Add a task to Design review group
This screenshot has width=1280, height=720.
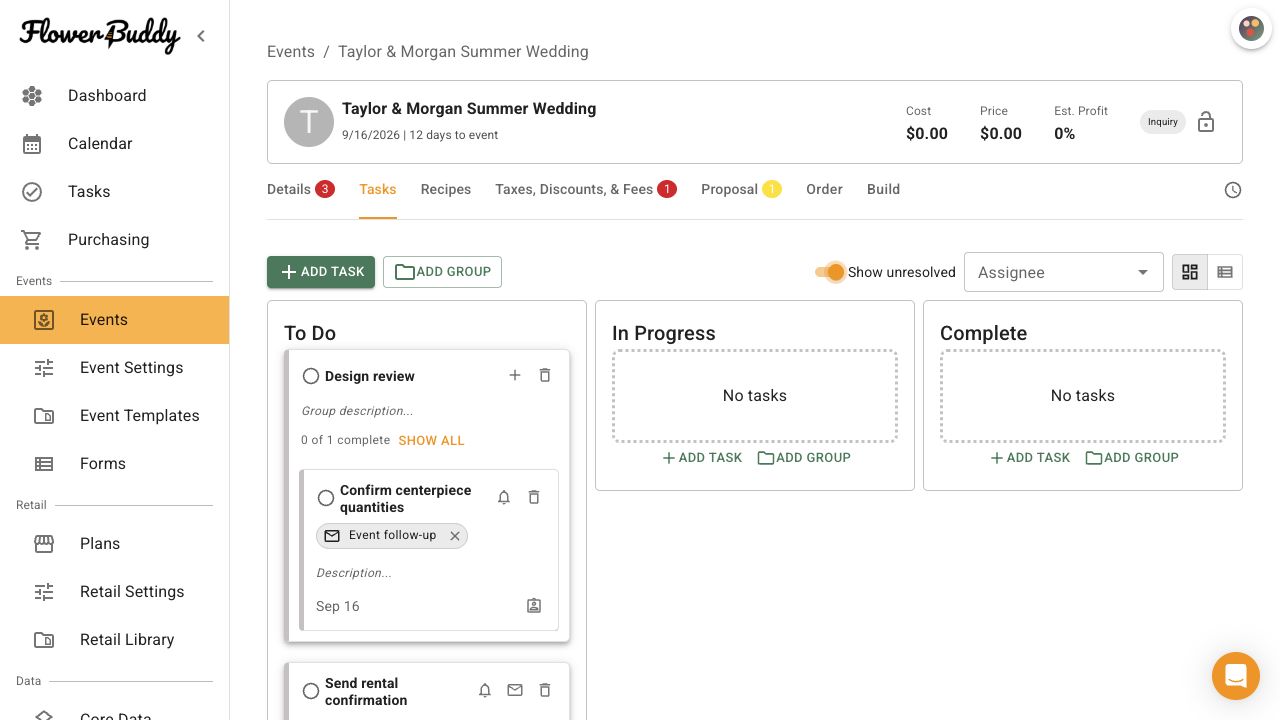(515, 375)
